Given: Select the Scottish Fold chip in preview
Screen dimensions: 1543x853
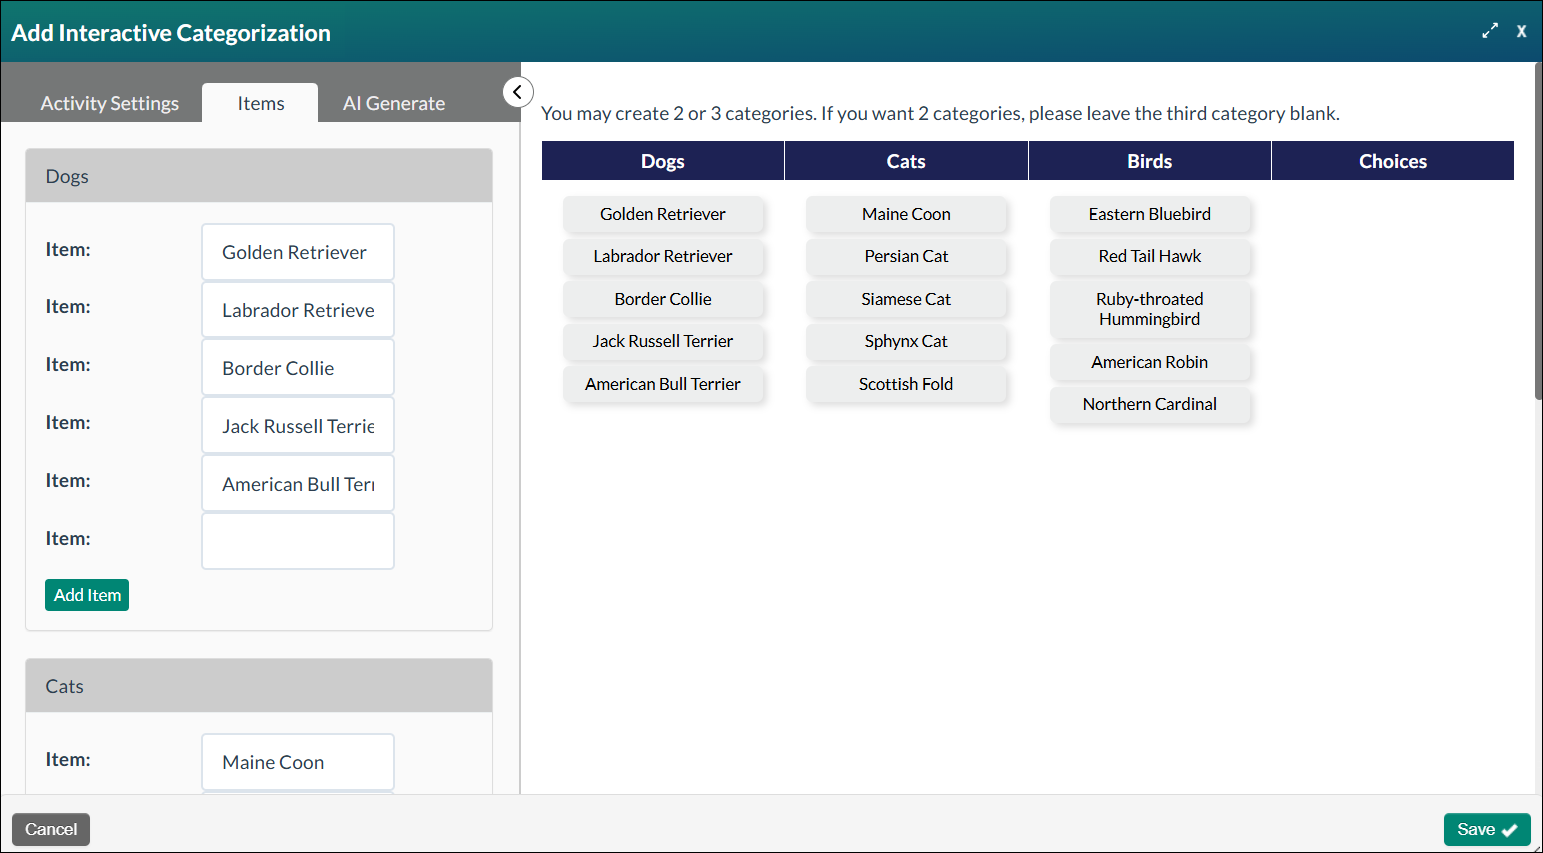Looking at the screenshot, I should pyautogui.click(x=906, y=383).
